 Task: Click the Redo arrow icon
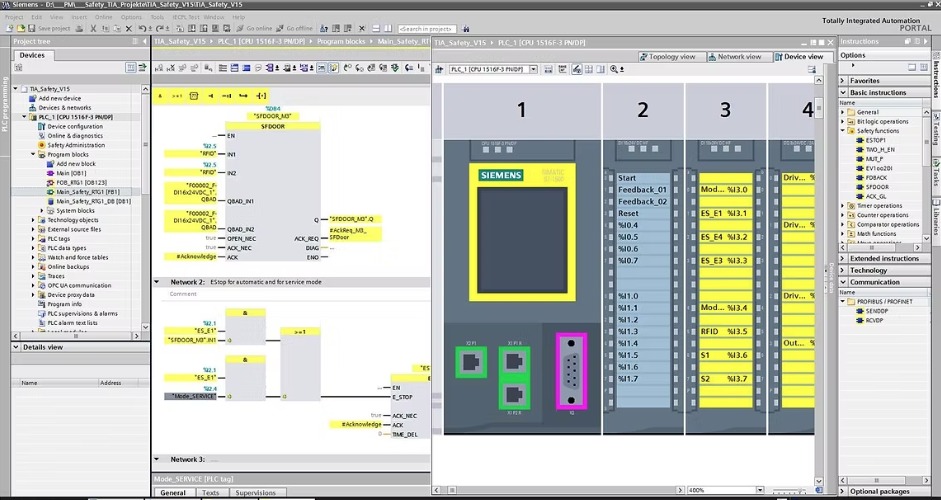[x=160, y=28]
